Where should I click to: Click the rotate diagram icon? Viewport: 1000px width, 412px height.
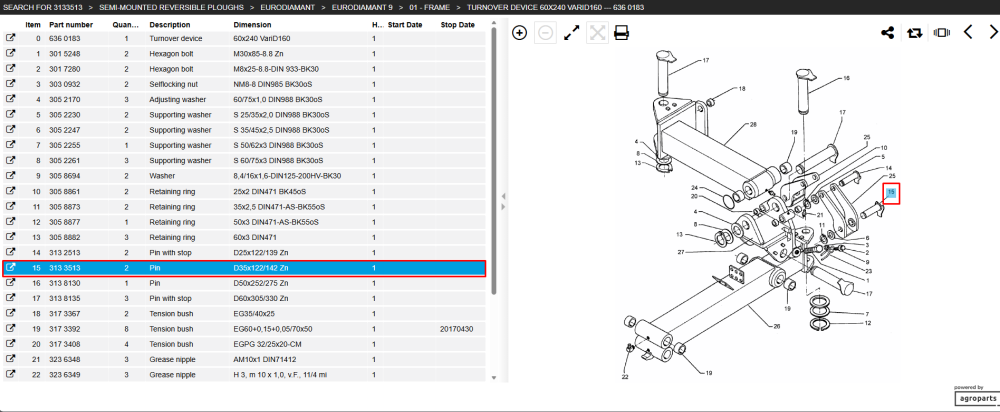coord(915,33)
